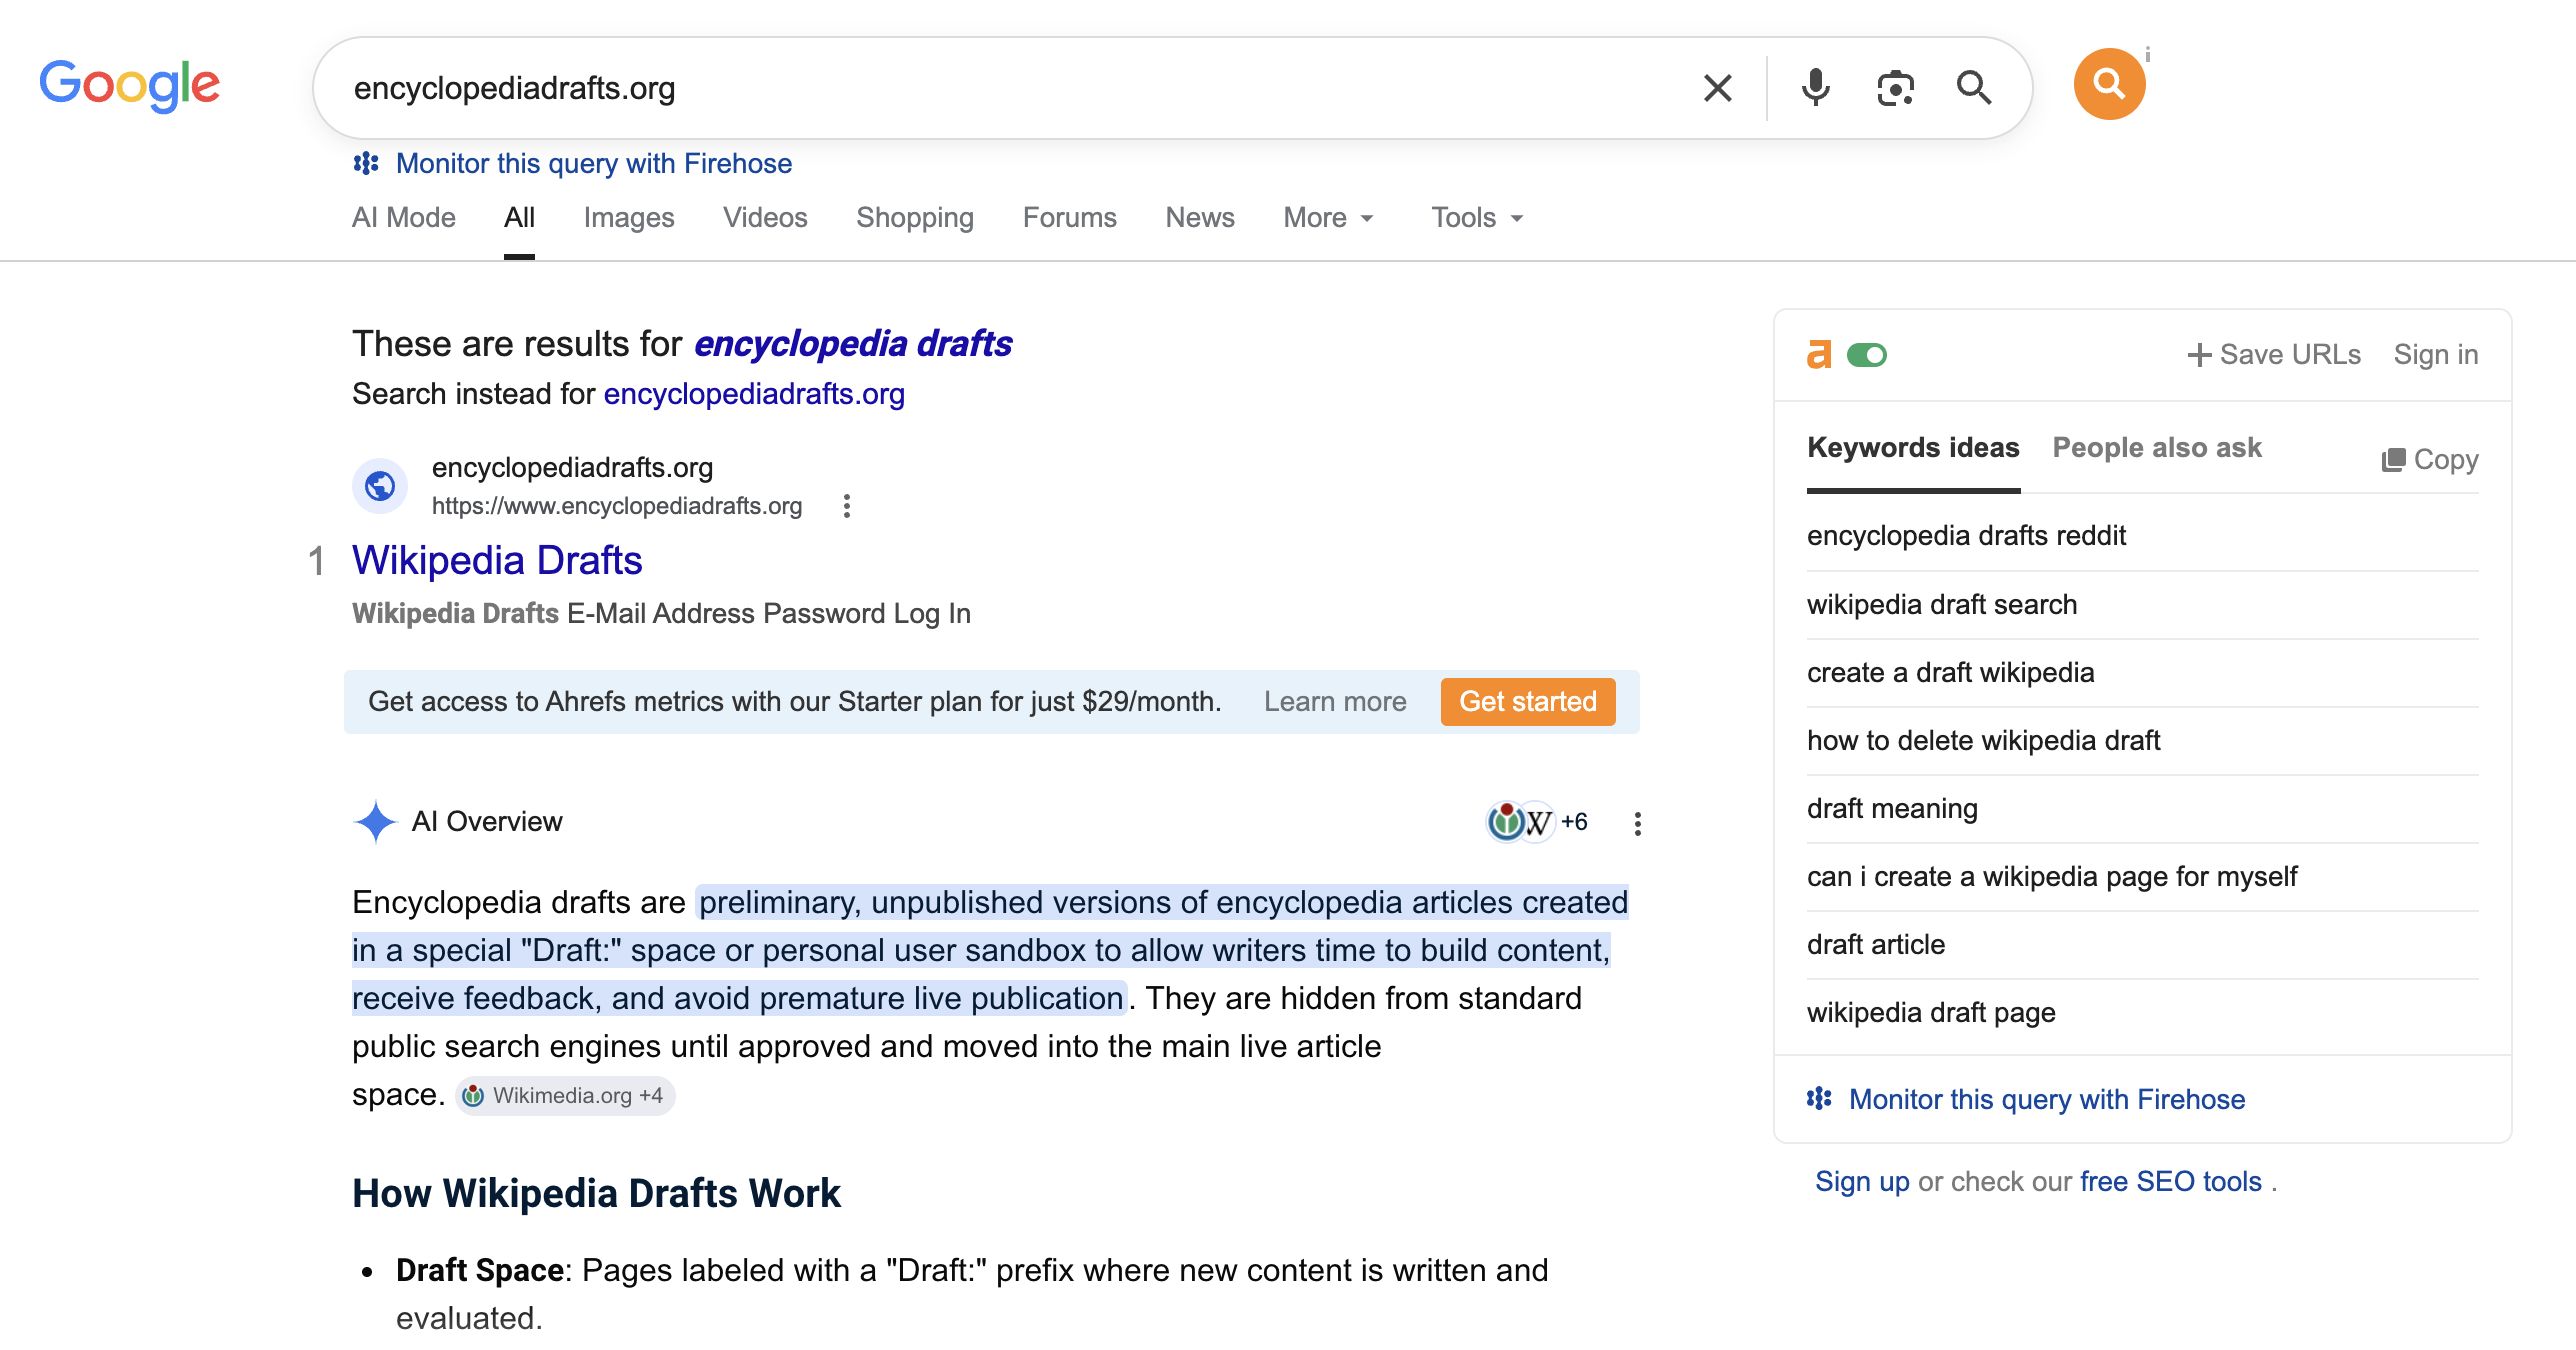Click the Firehose icon below the search bar
2576x1350 pixels.
pos(366,163)
